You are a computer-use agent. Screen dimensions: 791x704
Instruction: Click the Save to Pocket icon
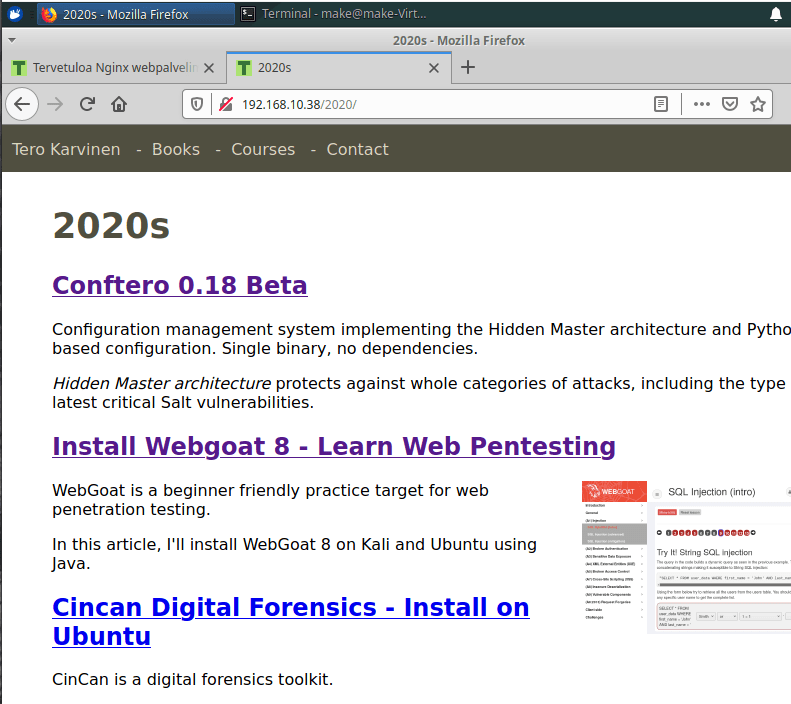(x=730, y=104)
